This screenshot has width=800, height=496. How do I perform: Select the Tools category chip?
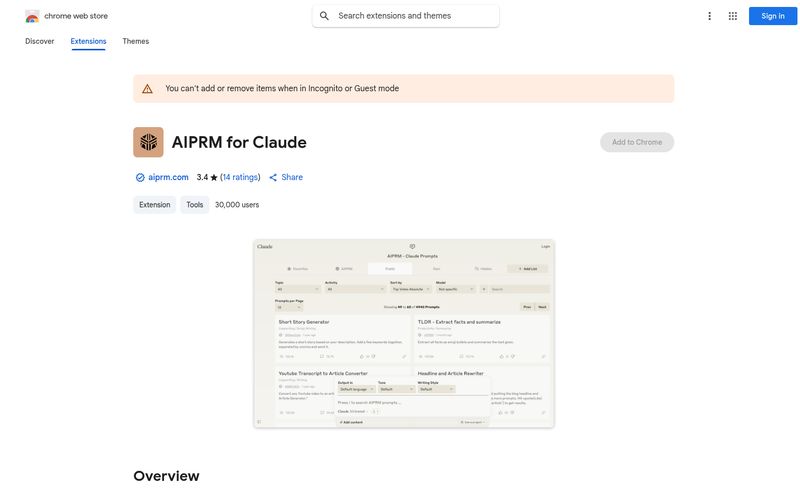pyautogui.click(x=194, y=205)
